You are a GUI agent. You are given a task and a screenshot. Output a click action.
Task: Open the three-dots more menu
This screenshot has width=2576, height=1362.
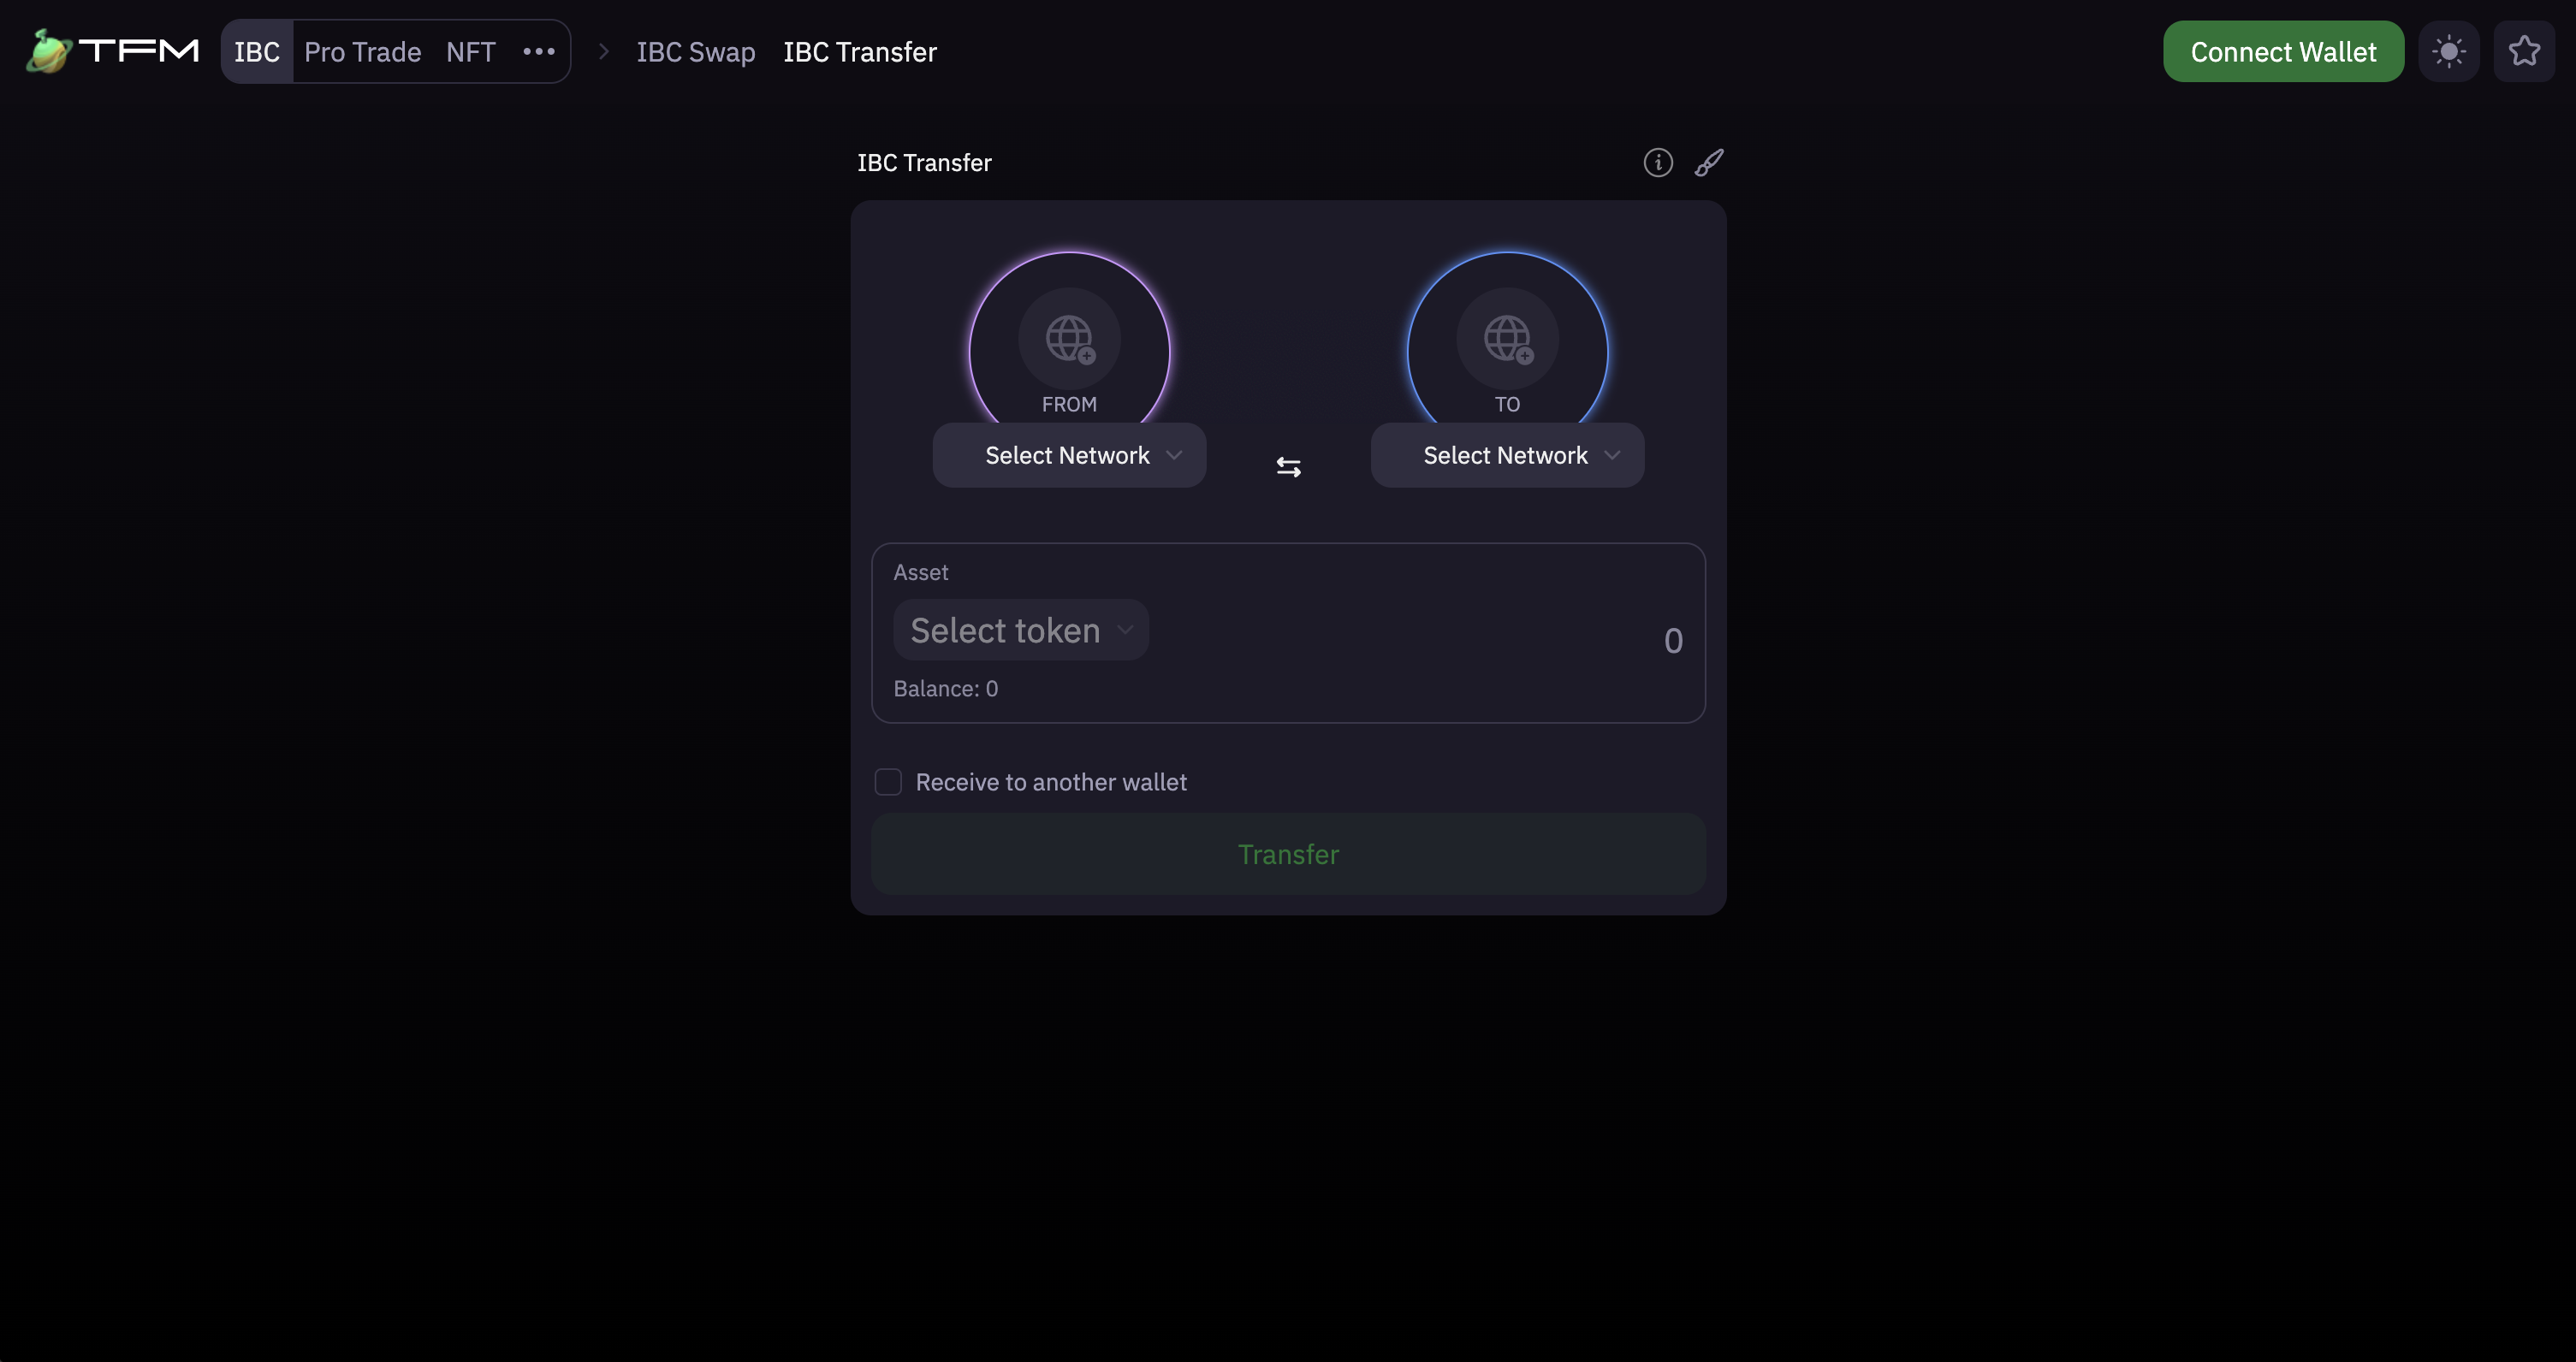pyautogui.click(x=538, y=51)
